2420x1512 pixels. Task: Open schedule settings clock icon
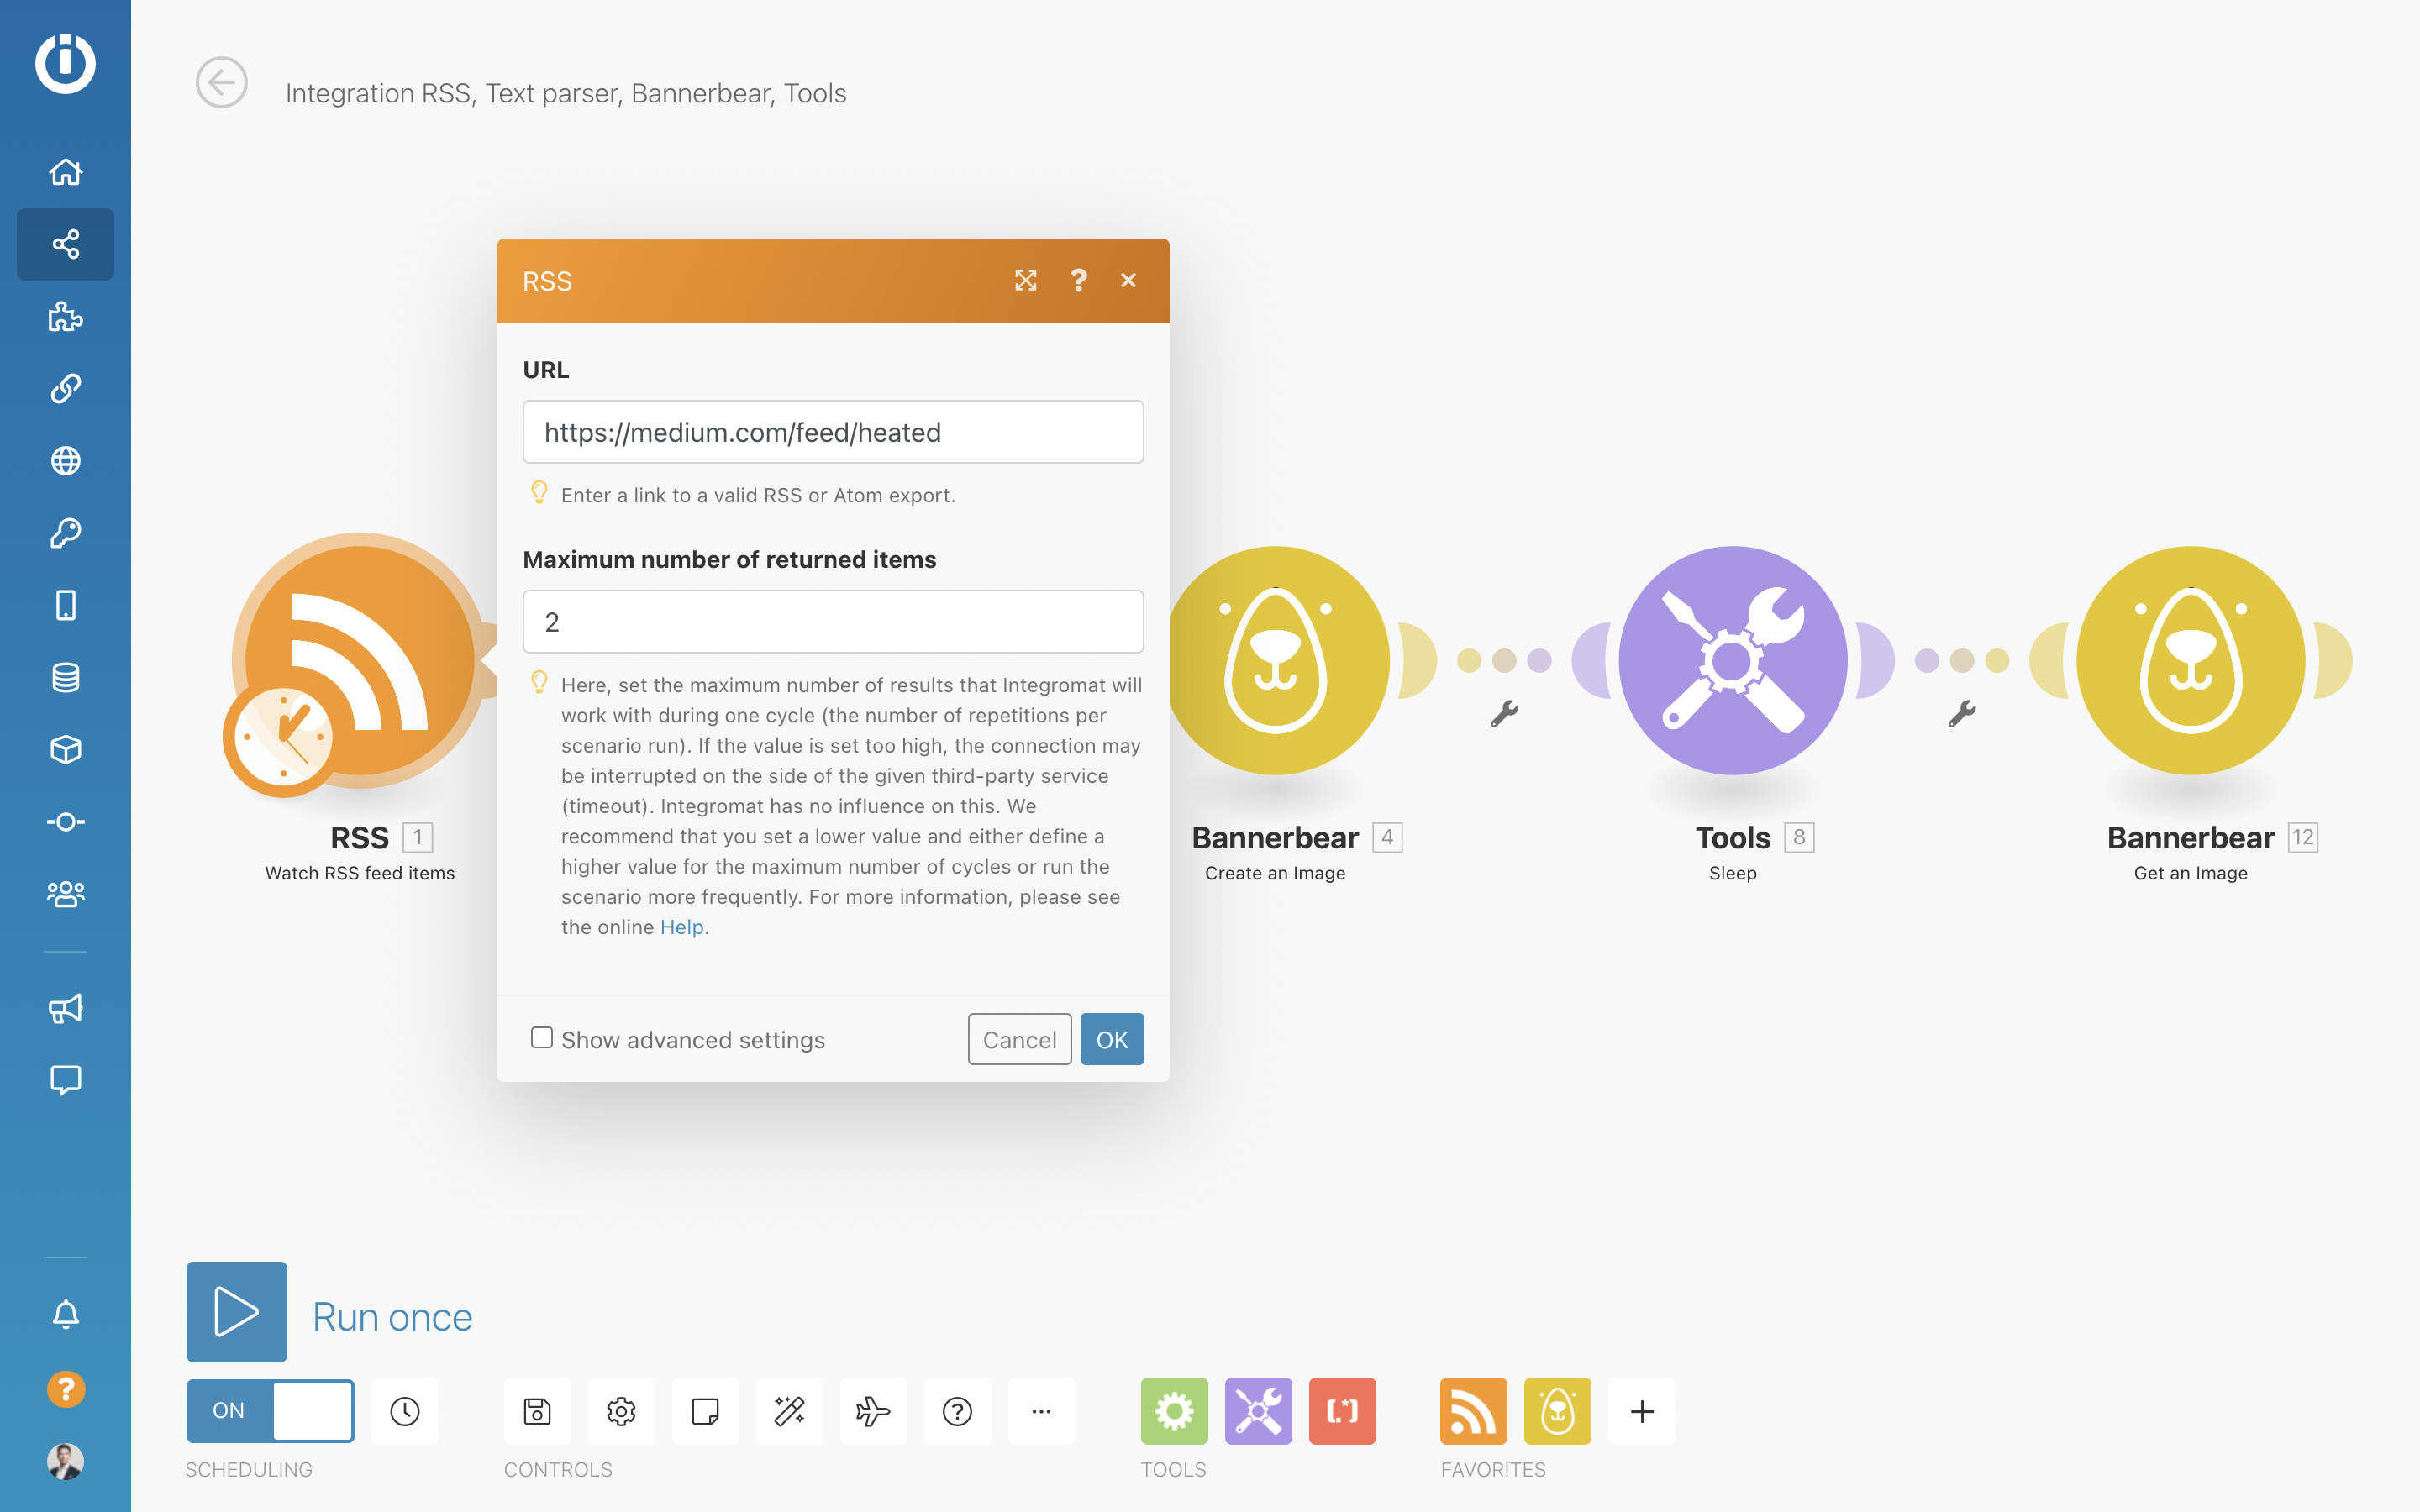point(405,1411)
